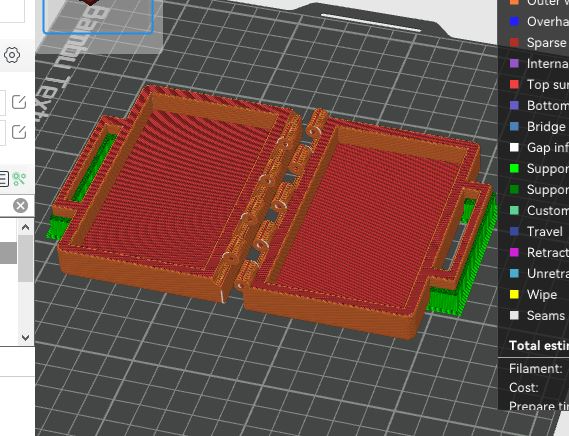Screen dimensions: 569x436
Task: Open the settings gear icon in left panel
Action: 12,55
